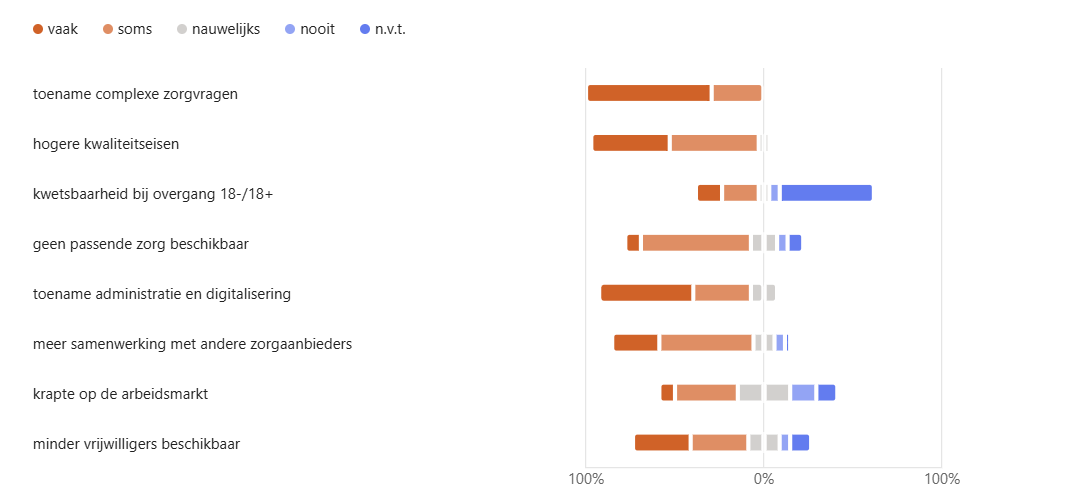This screenshot has width=1072, height=504.
Task: Click n.v.t. blue bar of kwetsbaarheid bij overgang
Action: (826, 193)
